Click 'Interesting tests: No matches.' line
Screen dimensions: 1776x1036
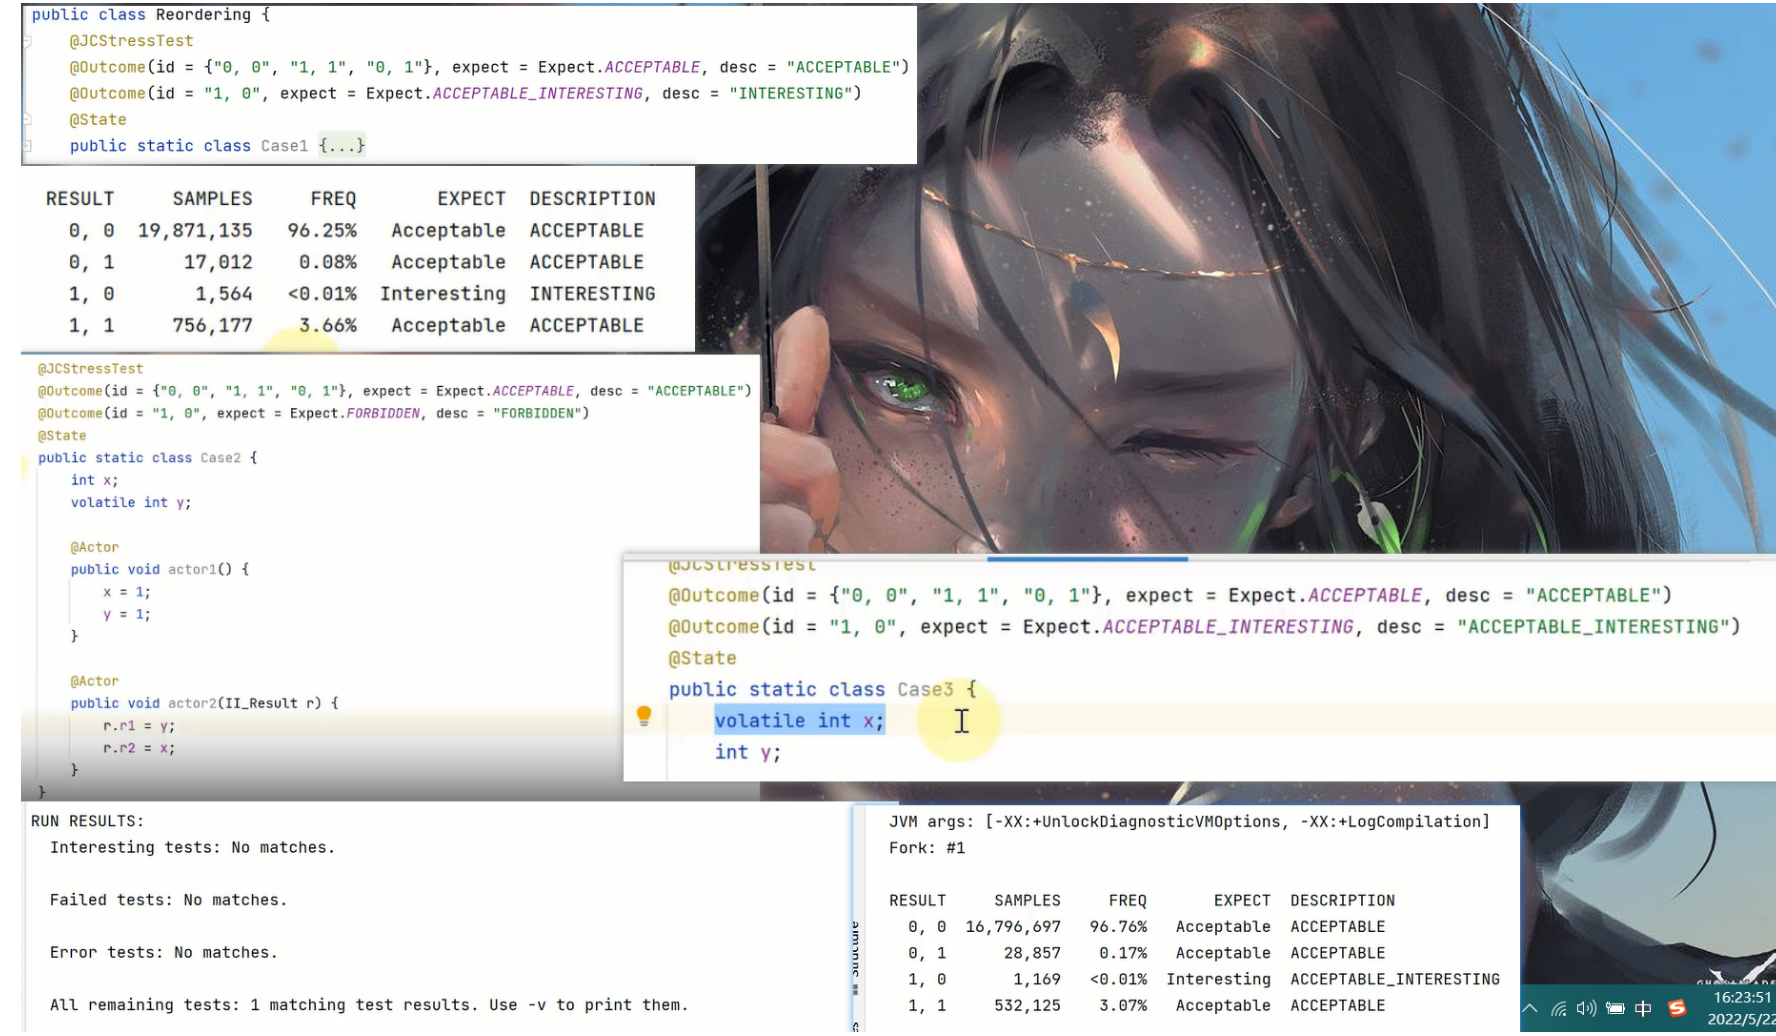coord(192,847)
